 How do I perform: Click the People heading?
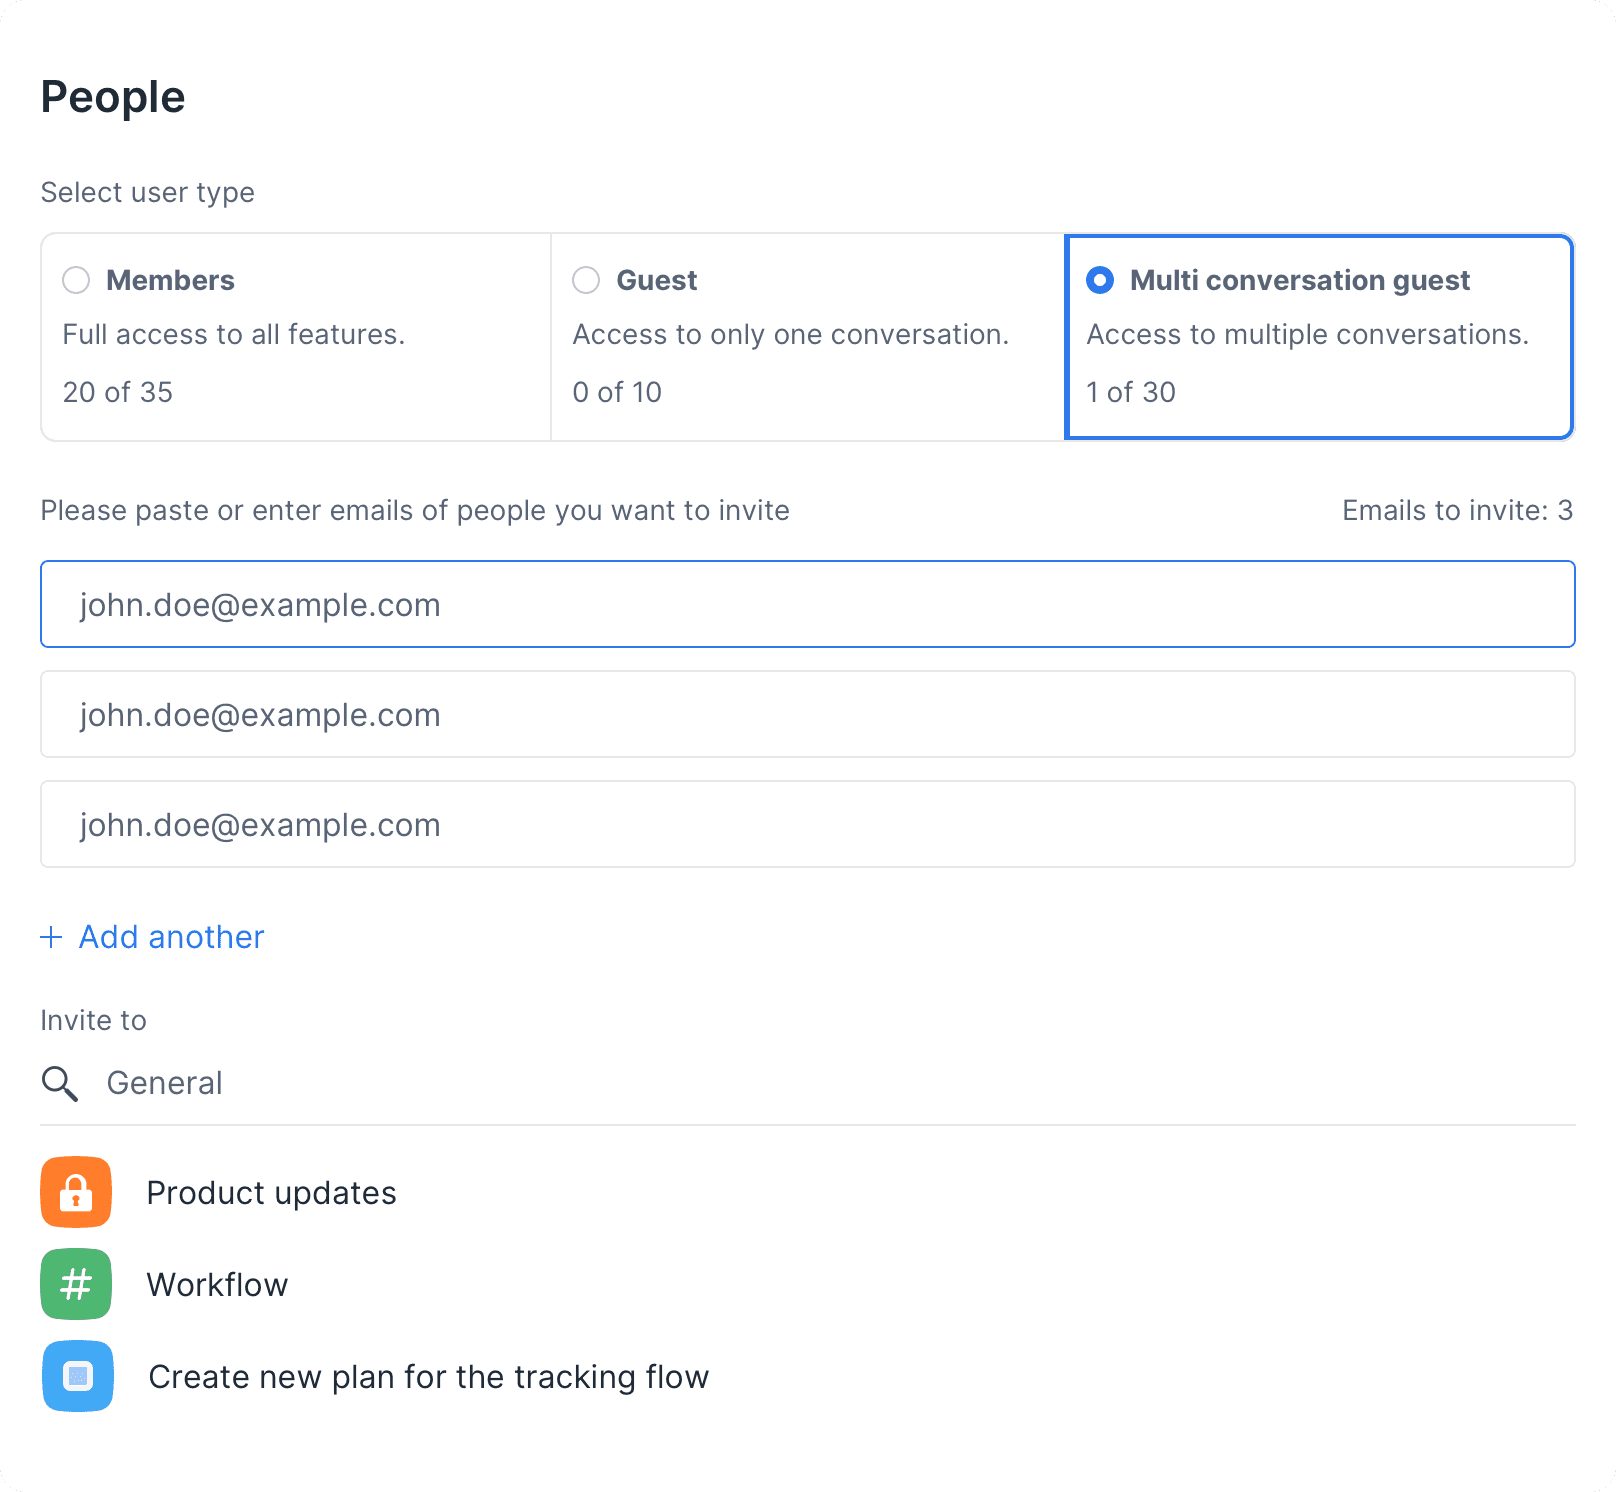coord(112,96)
